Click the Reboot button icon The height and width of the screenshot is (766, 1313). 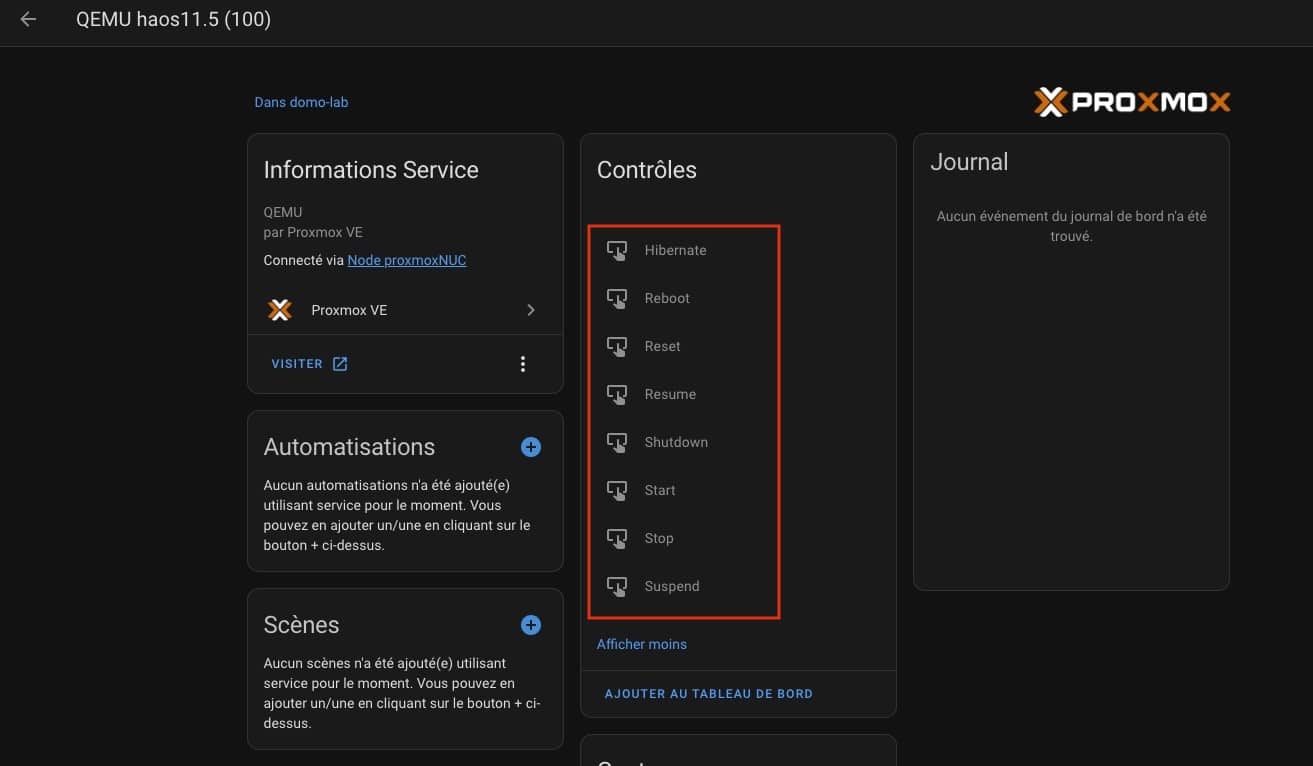pos(617,298)
